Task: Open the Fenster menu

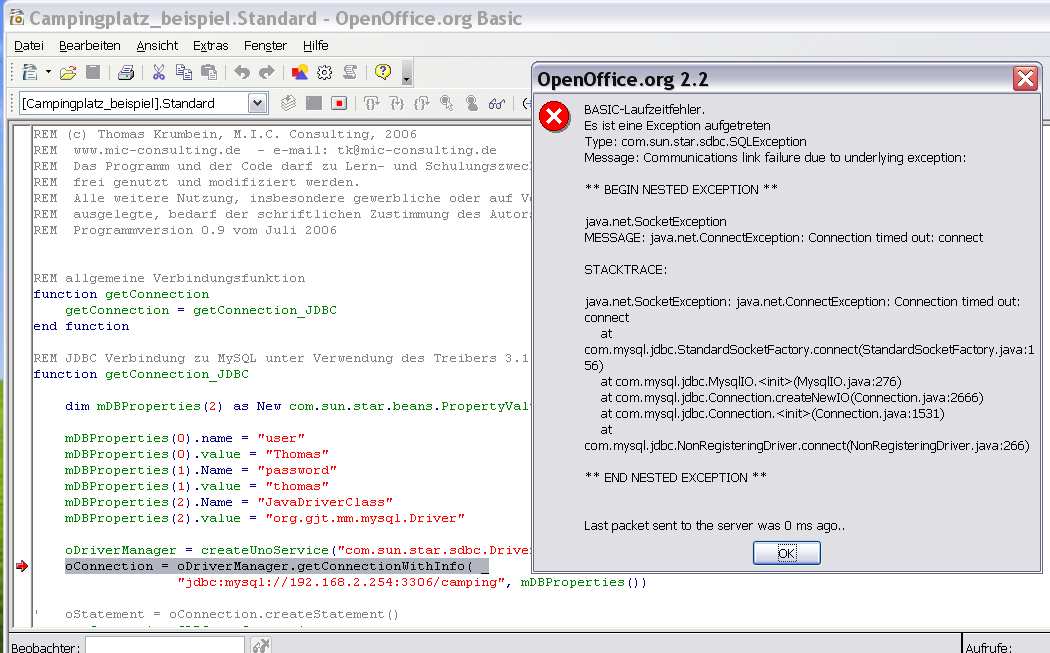Action: pyautogui.click(x=265, y=46)
